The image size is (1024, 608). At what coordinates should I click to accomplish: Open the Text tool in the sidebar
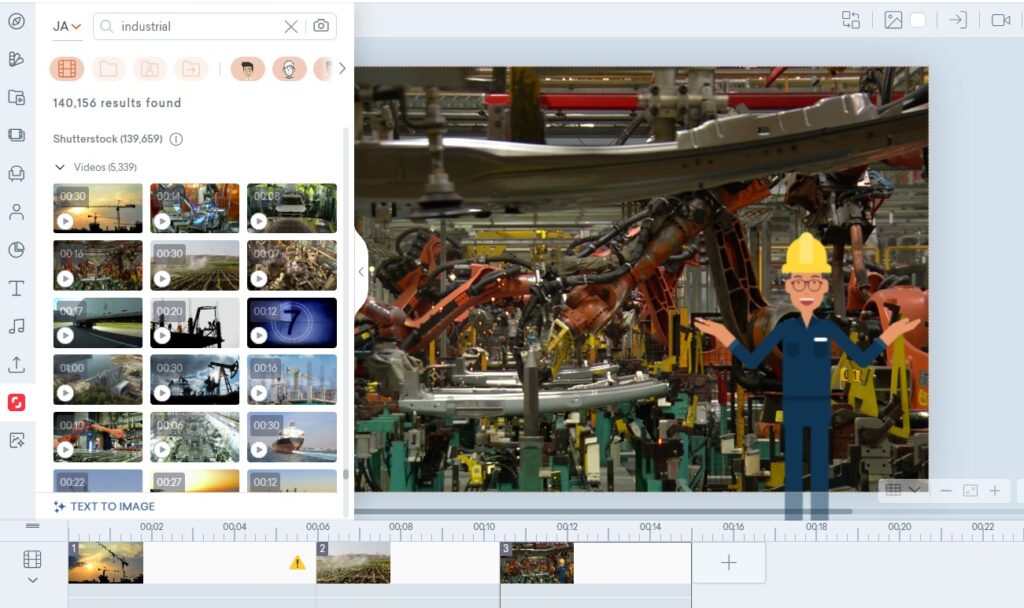[16, 289]
